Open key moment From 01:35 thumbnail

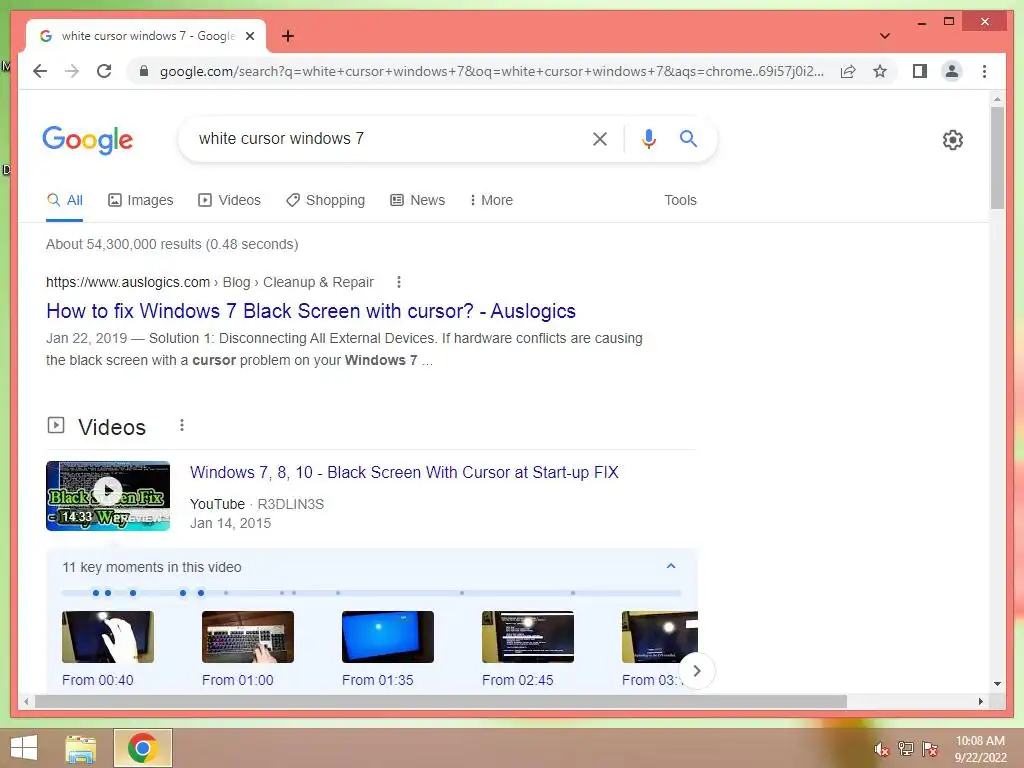pos(388,637)
